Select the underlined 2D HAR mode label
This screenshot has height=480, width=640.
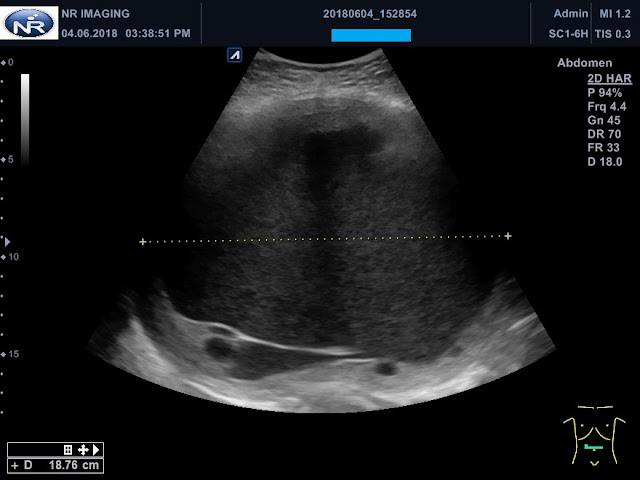tap(609, 78)
